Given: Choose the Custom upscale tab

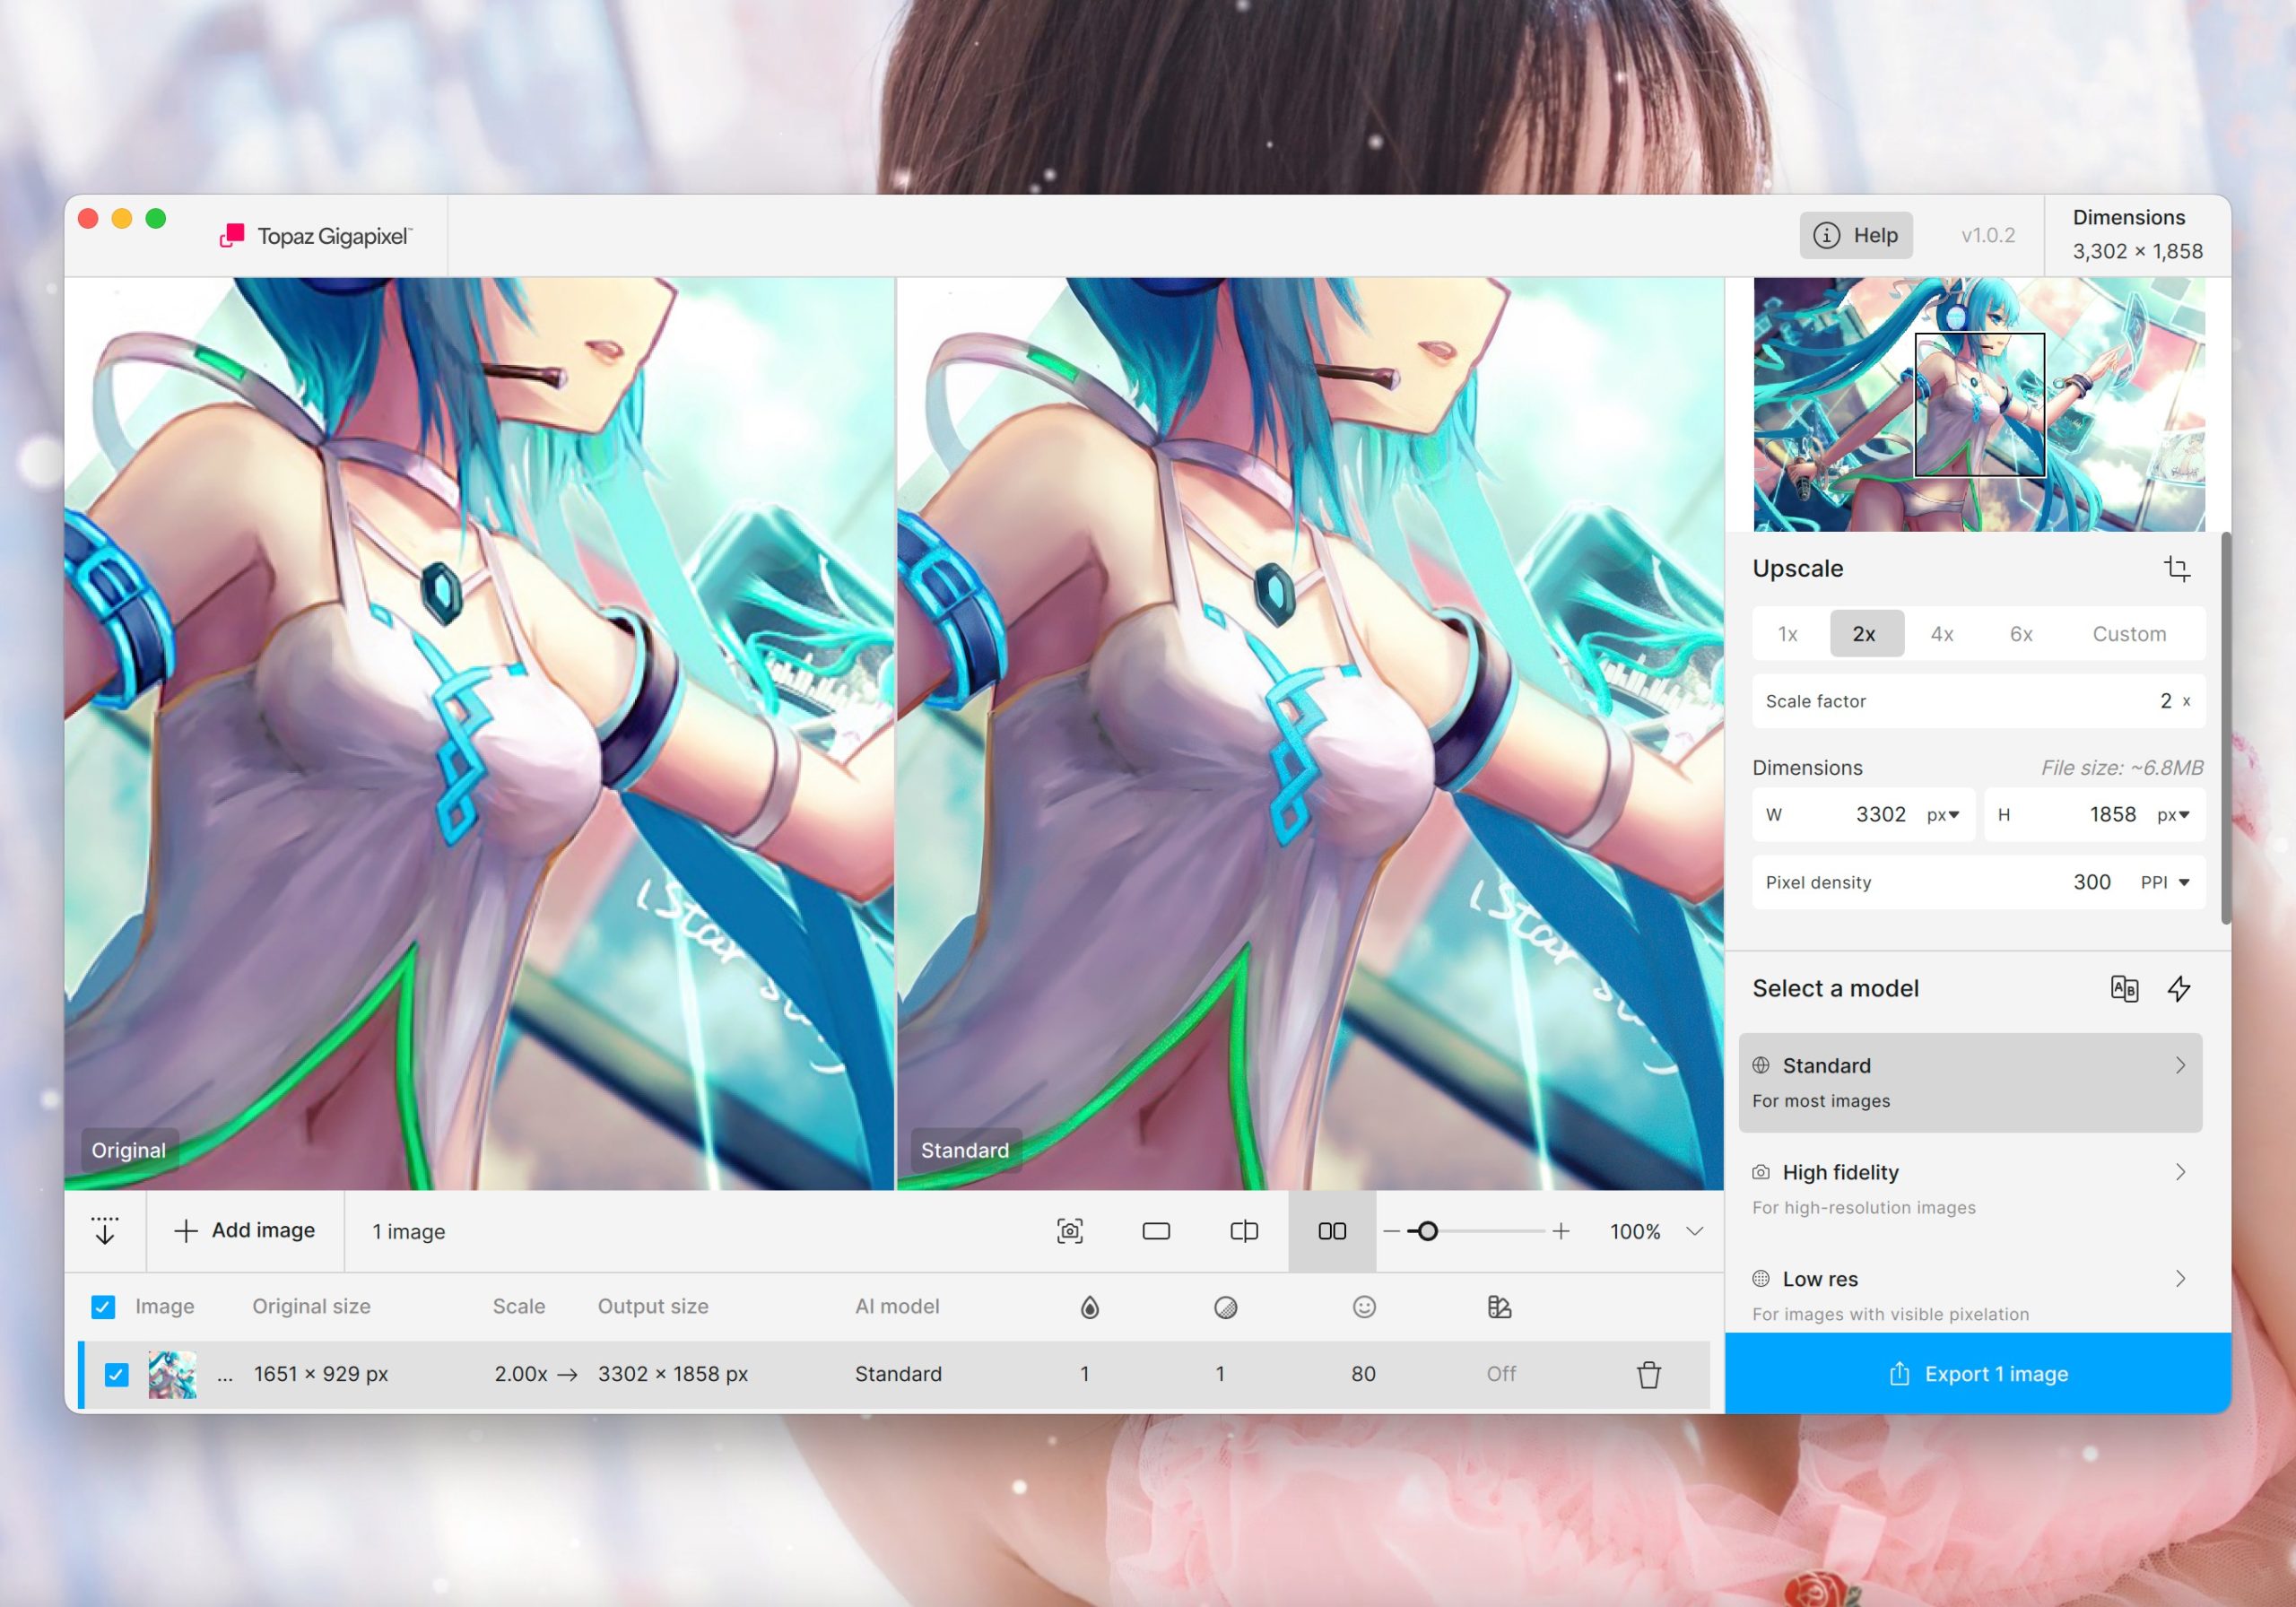Looking at the screenshot, I should coord(2128,634).
